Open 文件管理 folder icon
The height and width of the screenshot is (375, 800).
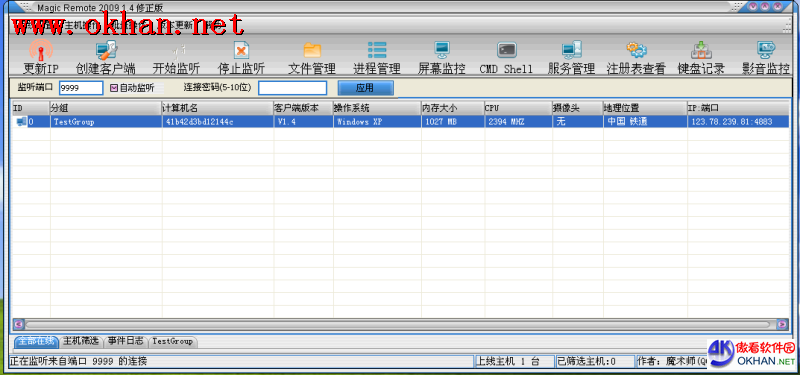[x=312, y=50]
